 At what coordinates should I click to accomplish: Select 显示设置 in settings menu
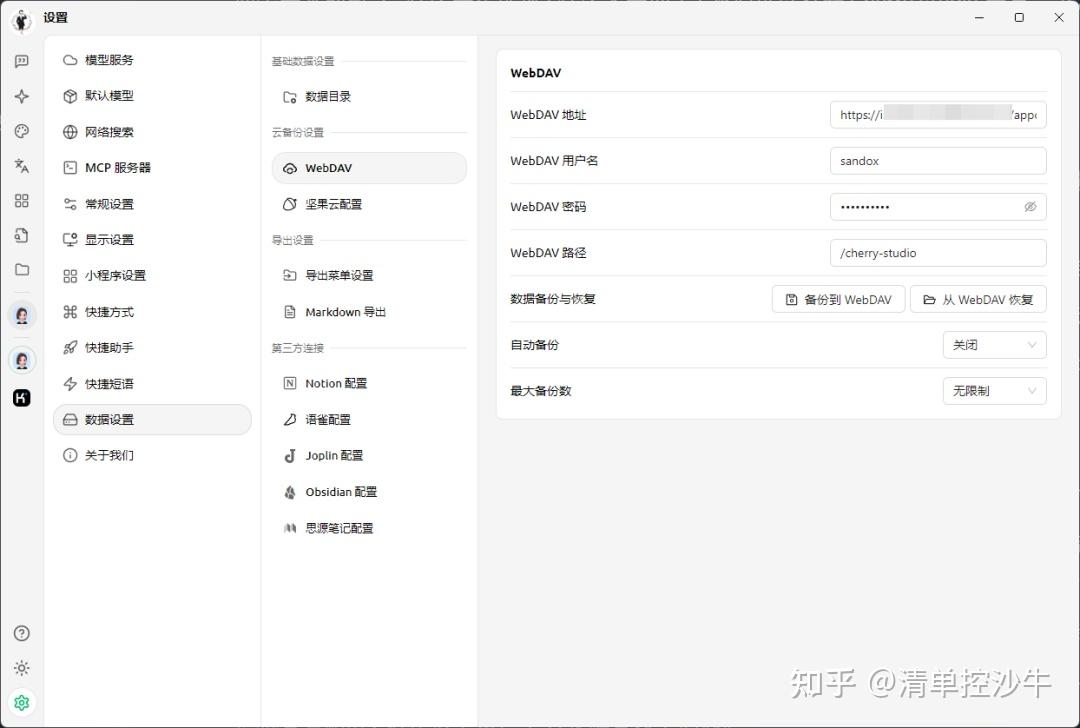tap(152, 240)
